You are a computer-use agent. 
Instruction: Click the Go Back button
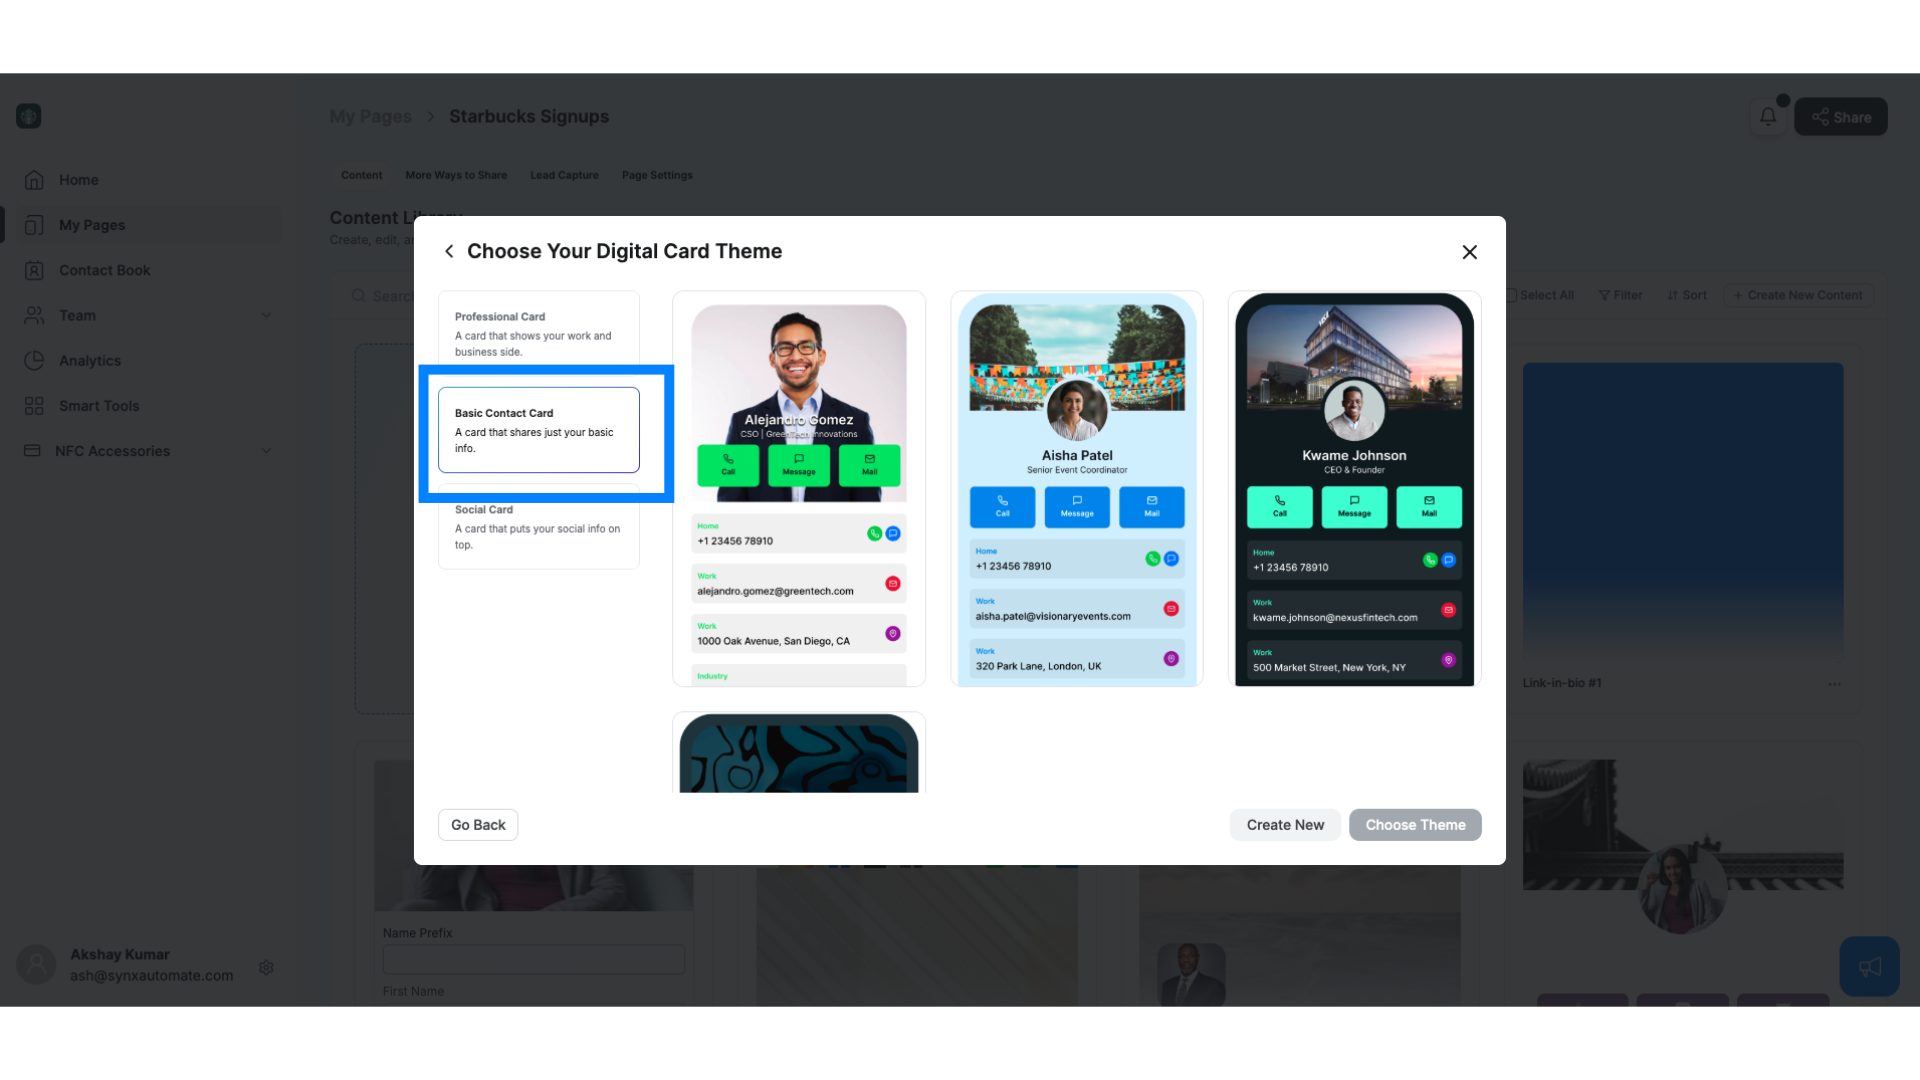[x=477, y=824]
